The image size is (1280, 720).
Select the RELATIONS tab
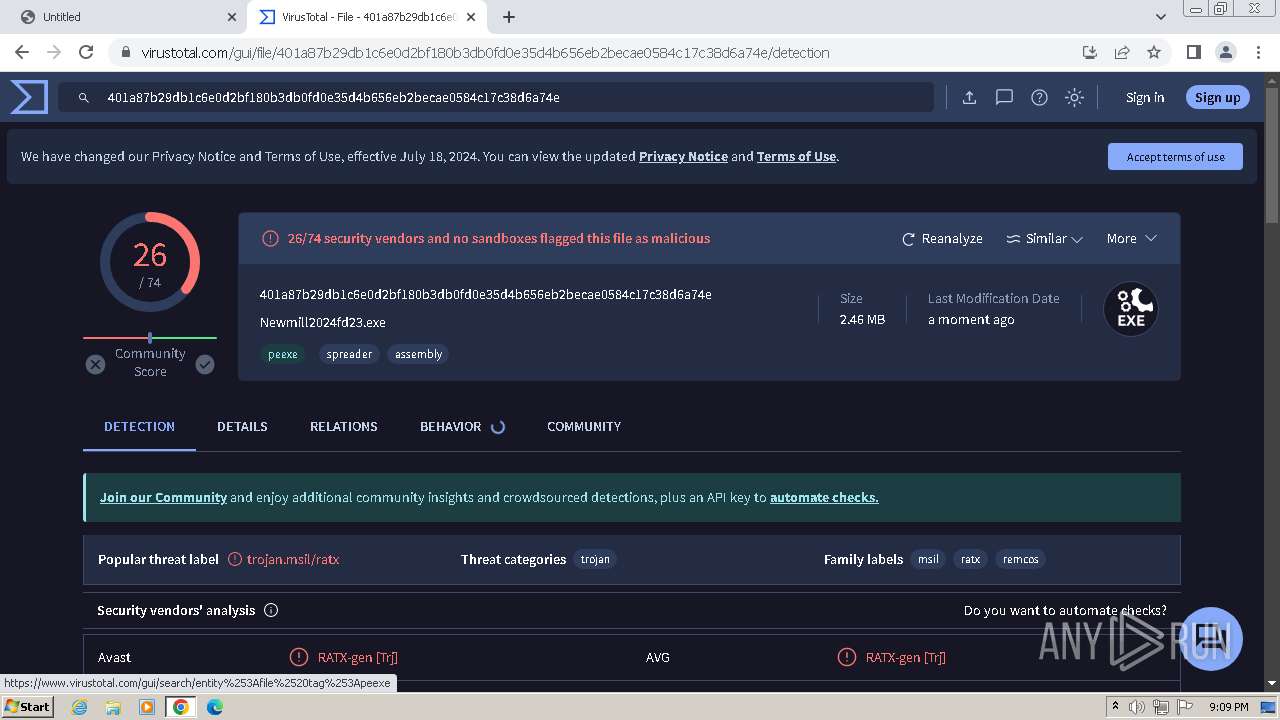click(343, 426)
